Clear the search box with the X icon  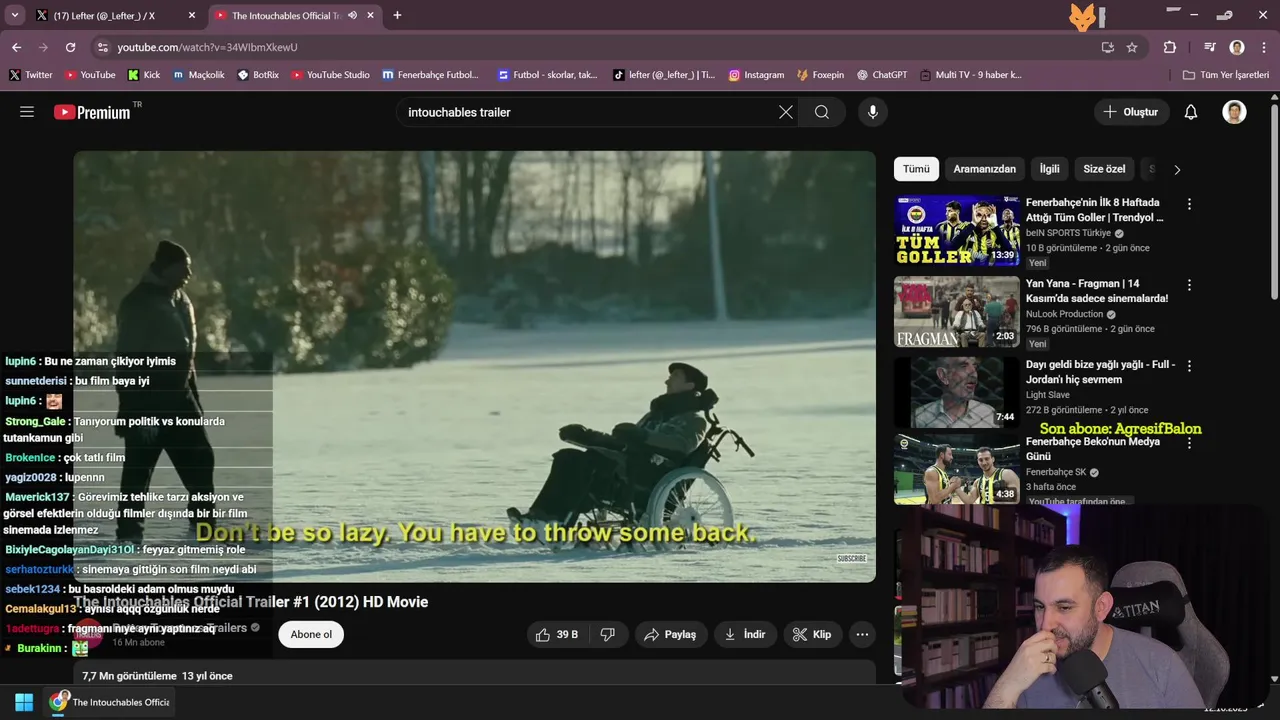[786, 112]
